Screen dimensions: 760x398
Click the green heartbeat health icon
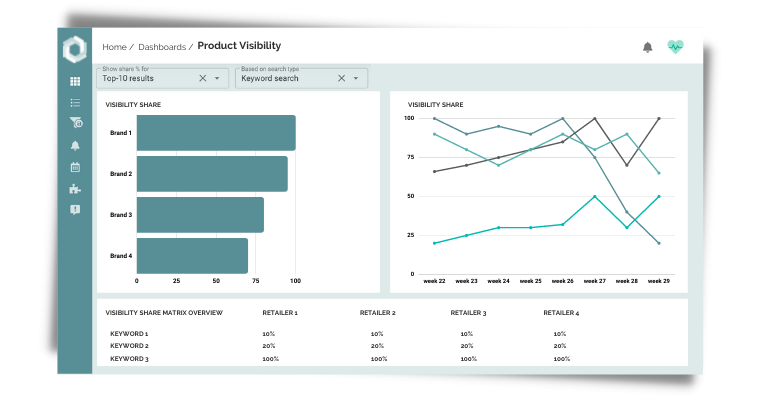(x=675, y=47)
